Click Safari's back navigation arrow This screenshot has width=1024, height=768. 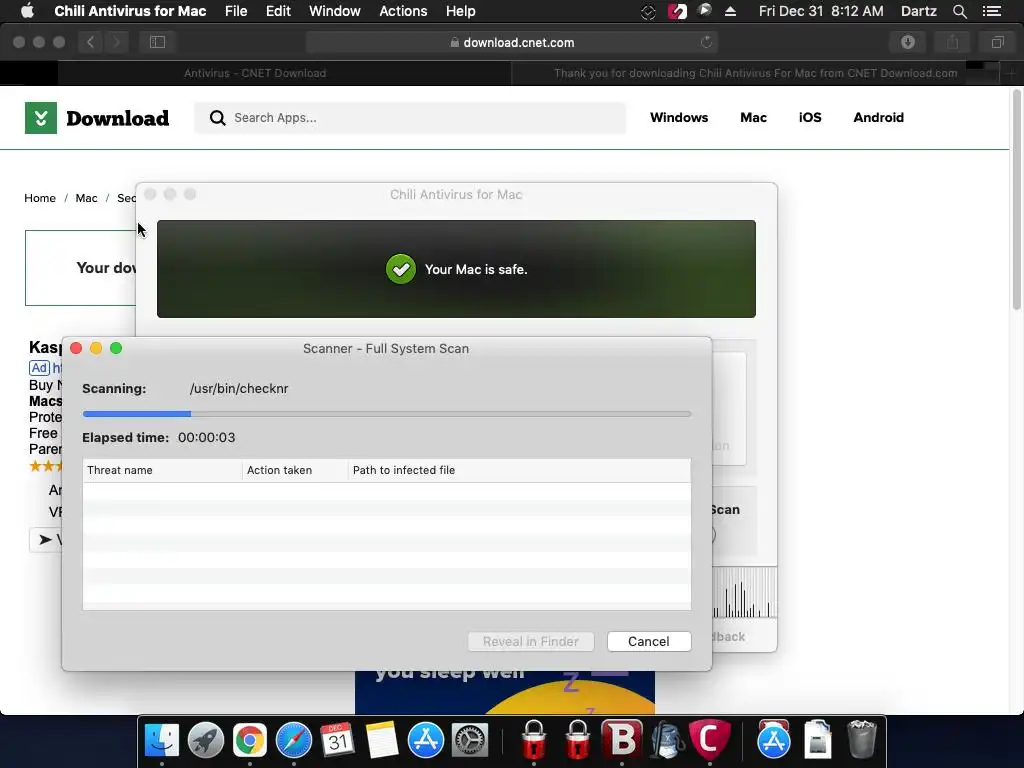tap(91, 42)
